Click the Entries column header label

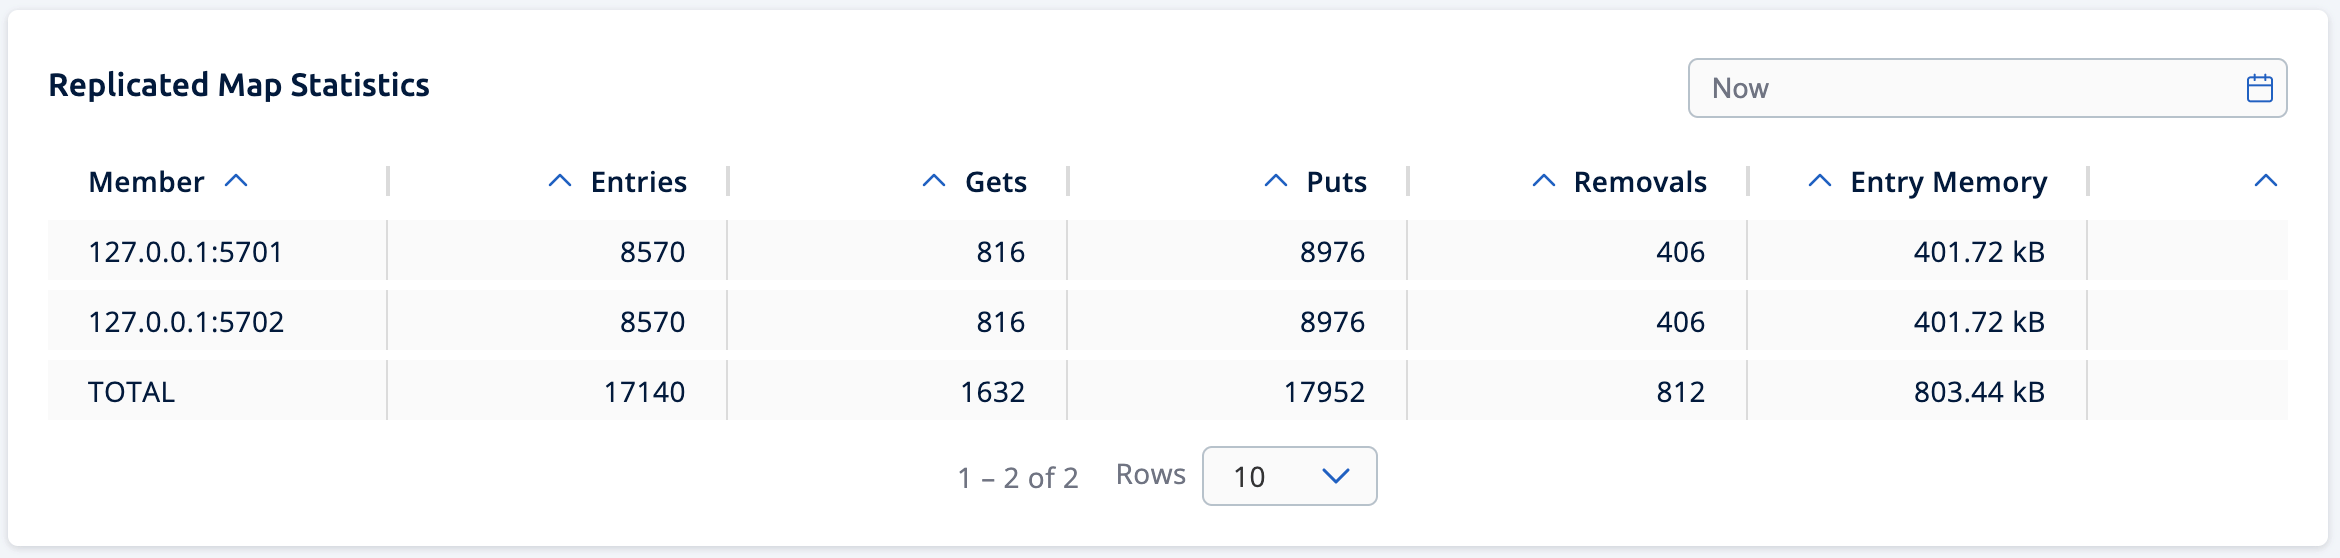[638, 182]
